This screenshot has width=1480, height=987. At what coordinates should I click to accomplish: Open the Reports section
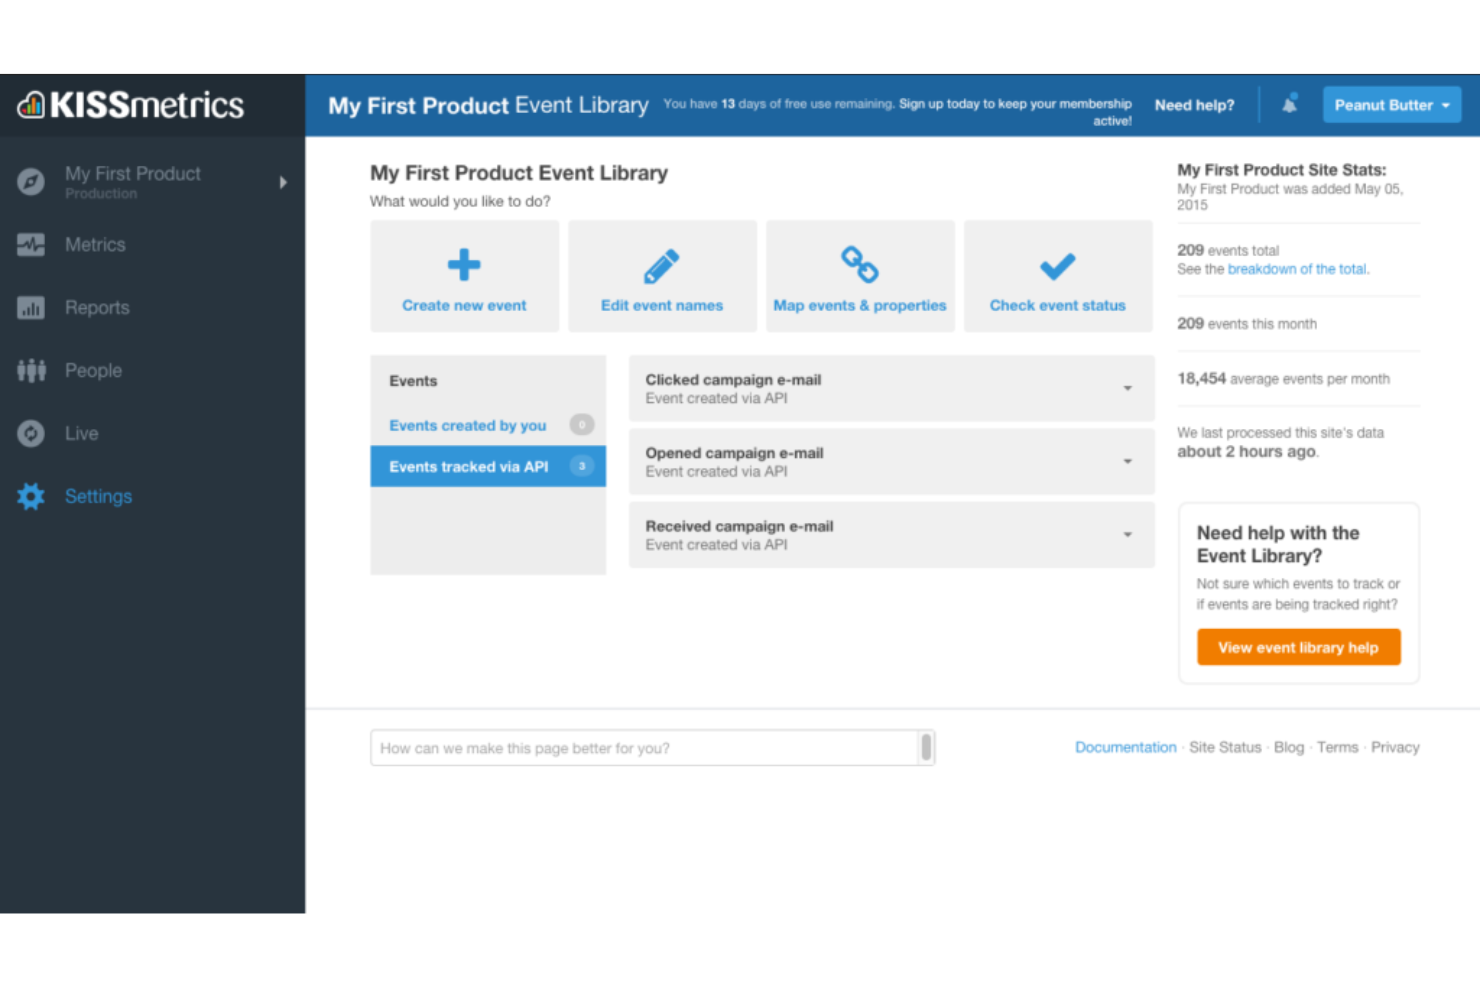(x=97, y=308)
